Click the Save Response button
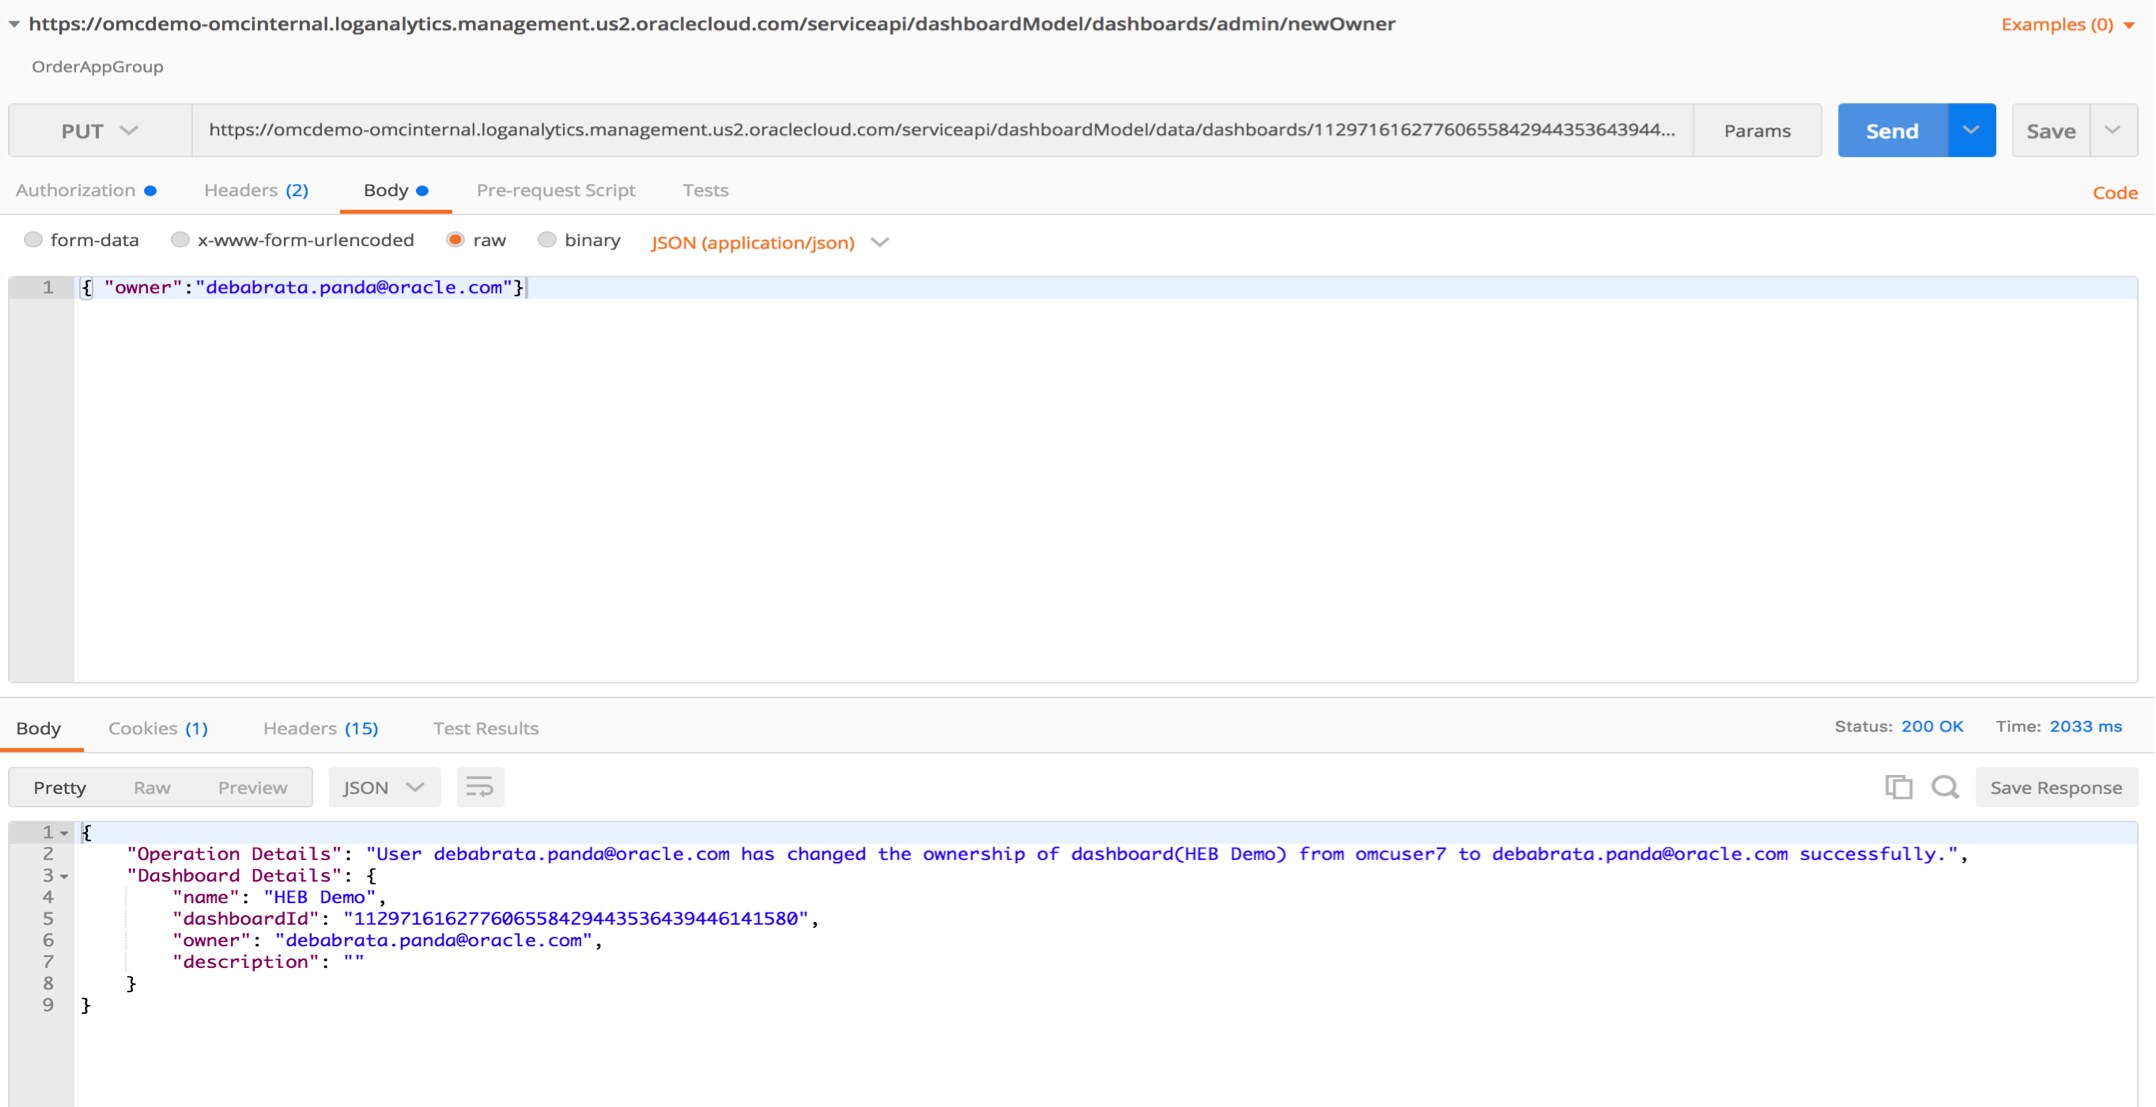 click(2056, 787)
